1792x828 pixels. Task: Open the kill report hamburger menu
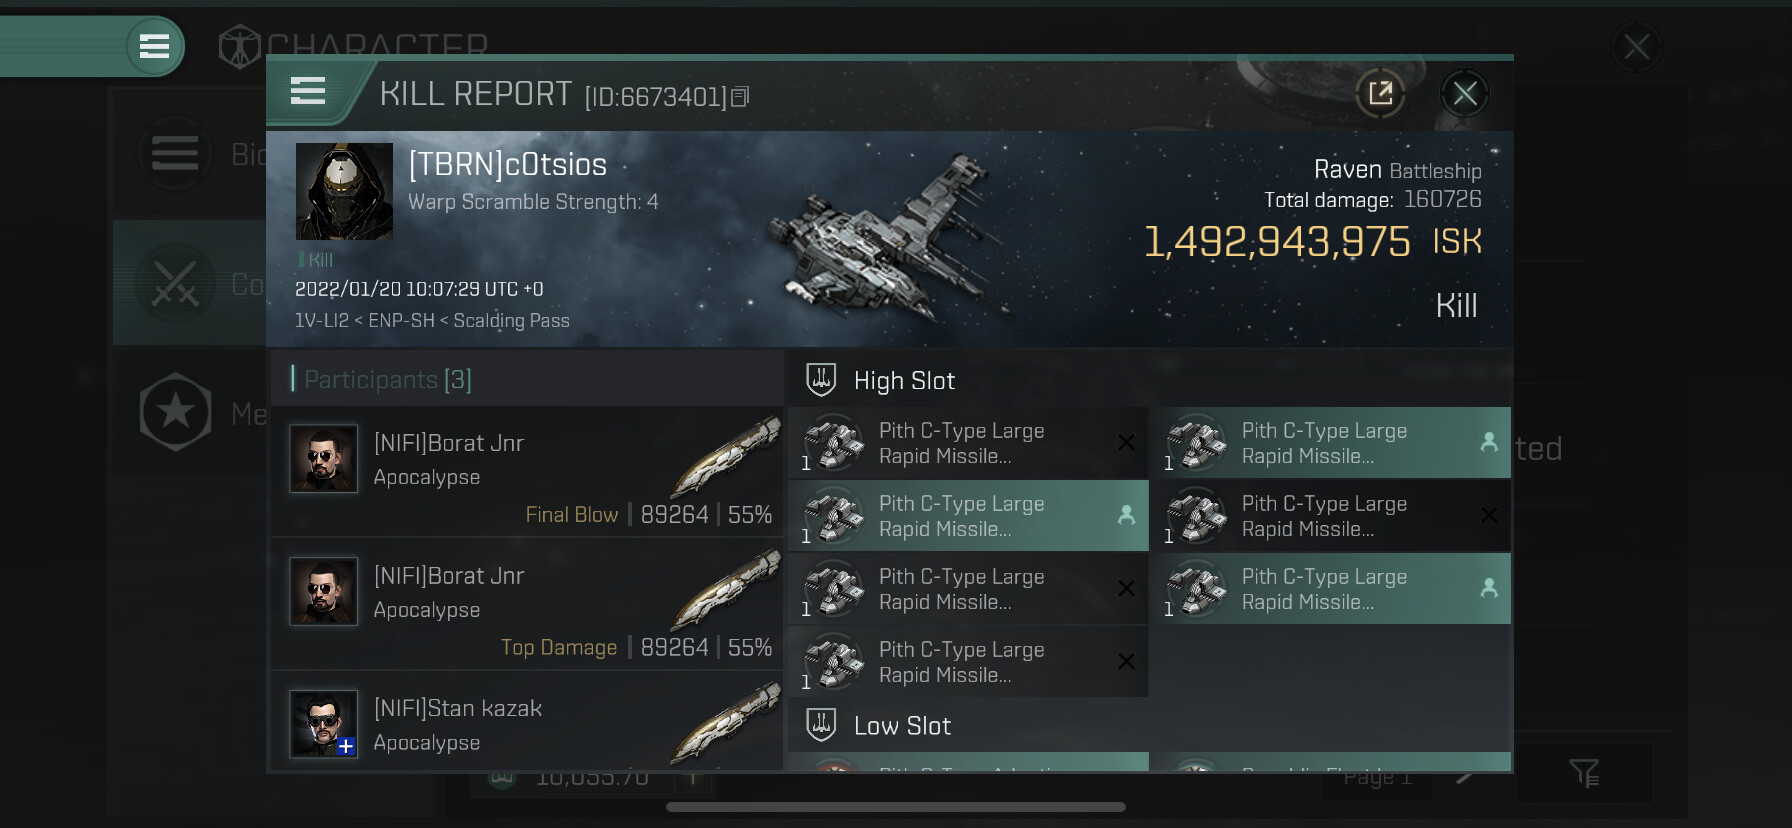(308, 92)
